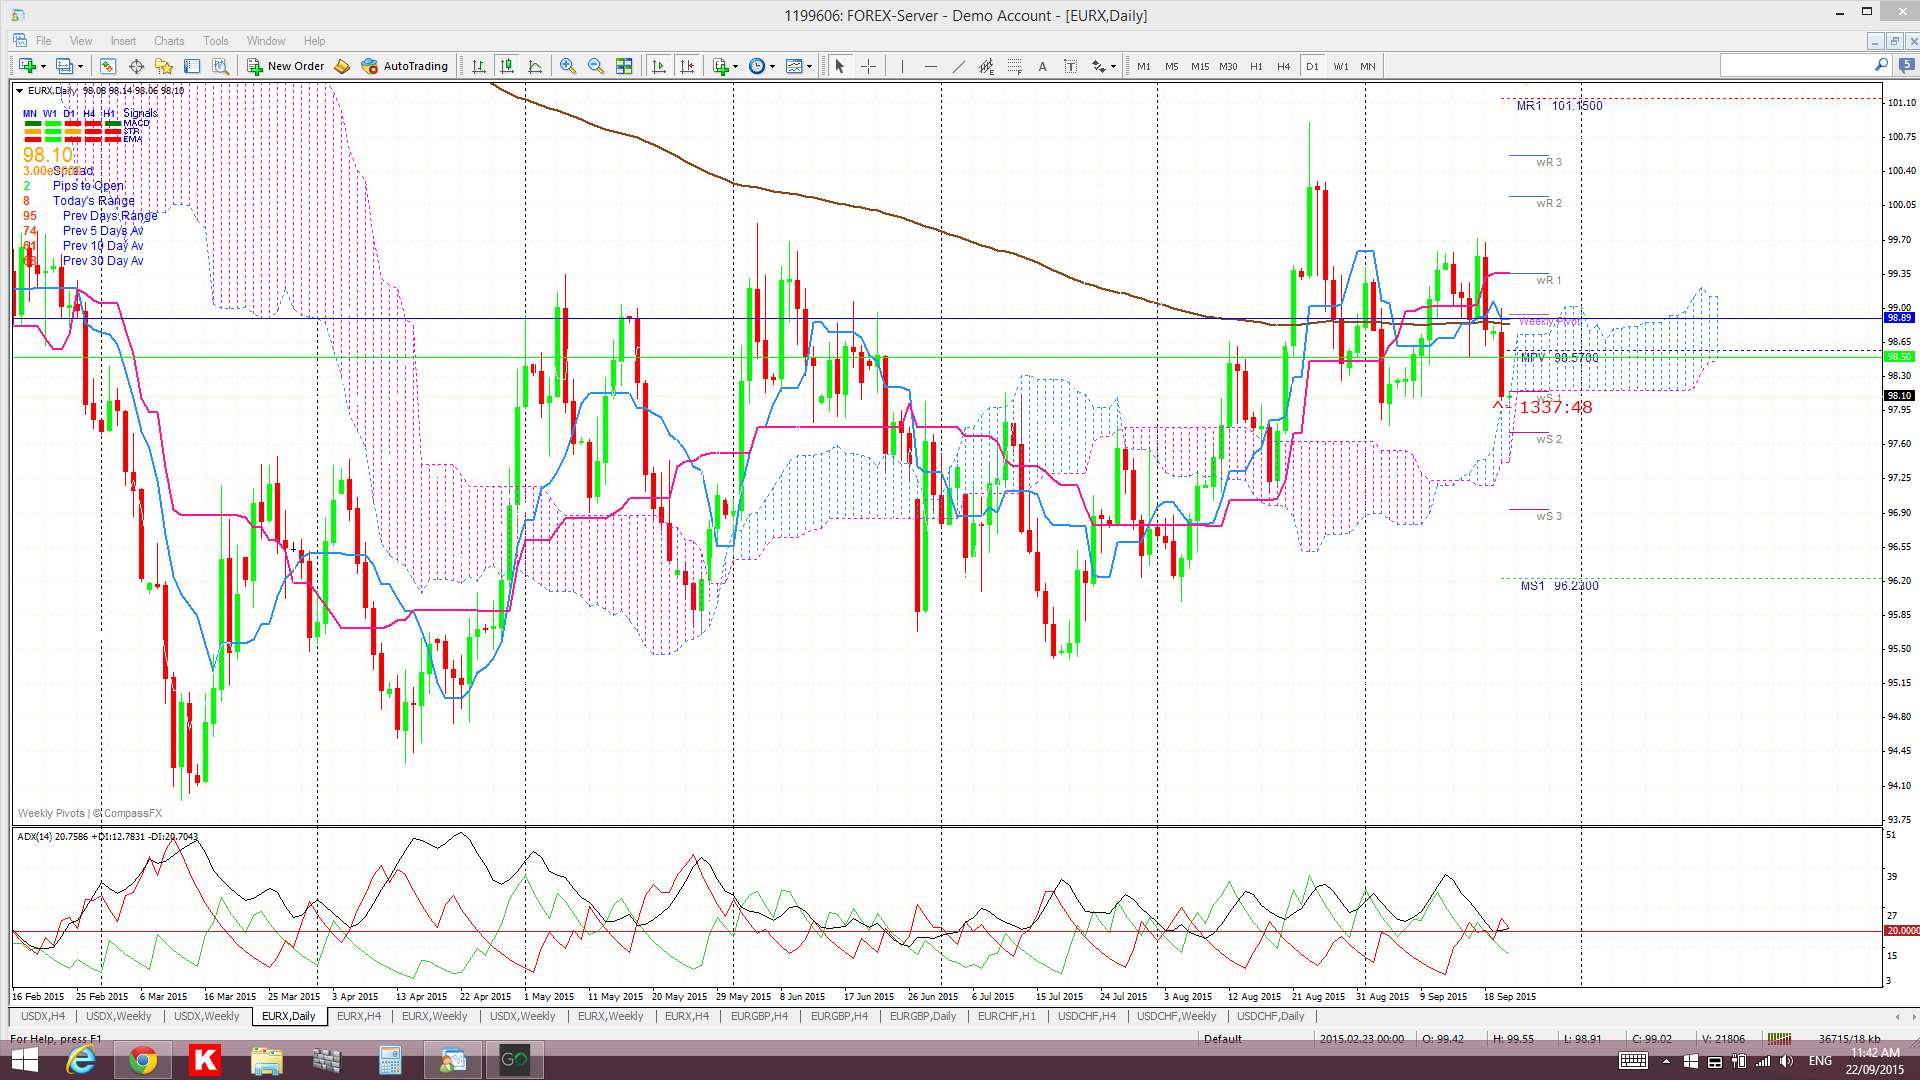Switch chart to Line Chart

535,66
